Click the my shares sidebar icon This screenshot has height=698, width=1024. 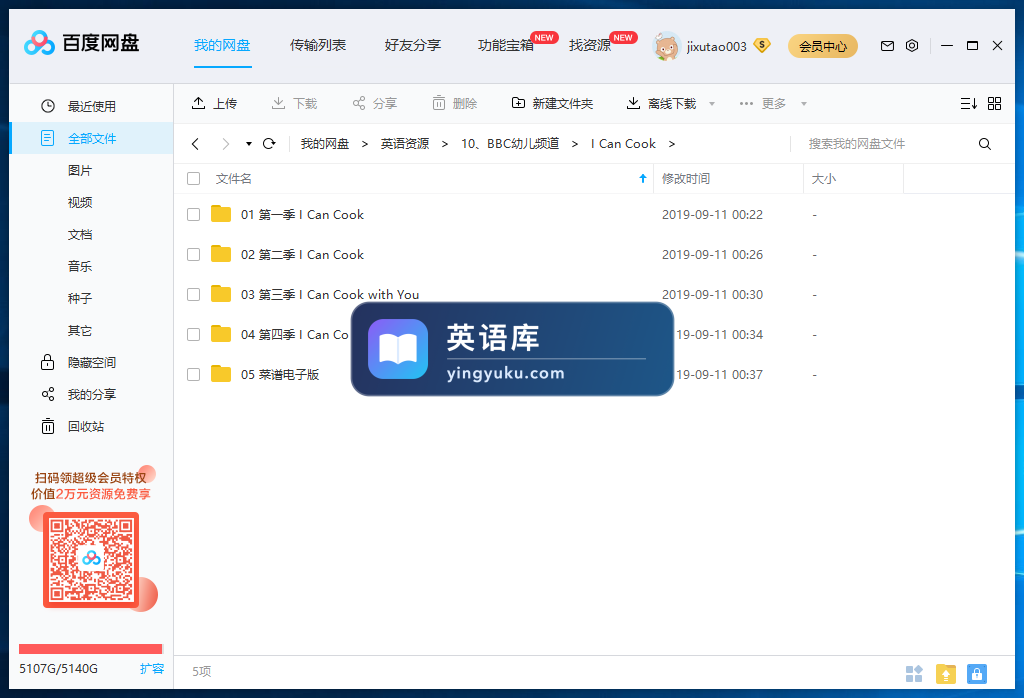click(x=48, y=394)
